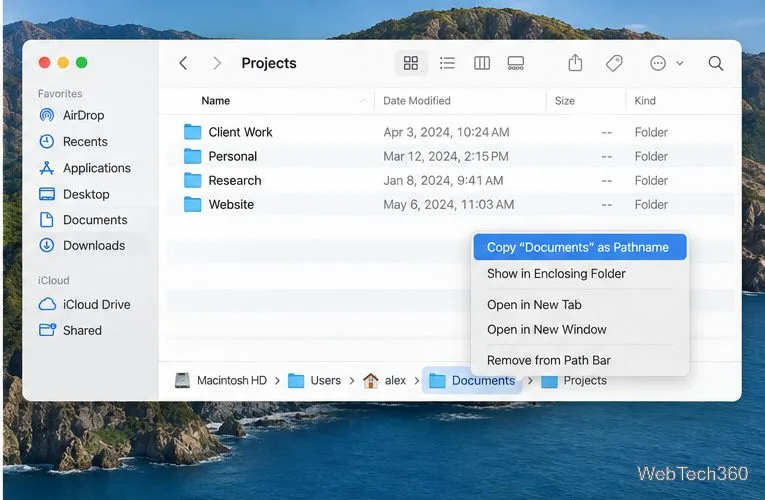
Task: Click the Website file name text
Action: (x=231, y=204)
